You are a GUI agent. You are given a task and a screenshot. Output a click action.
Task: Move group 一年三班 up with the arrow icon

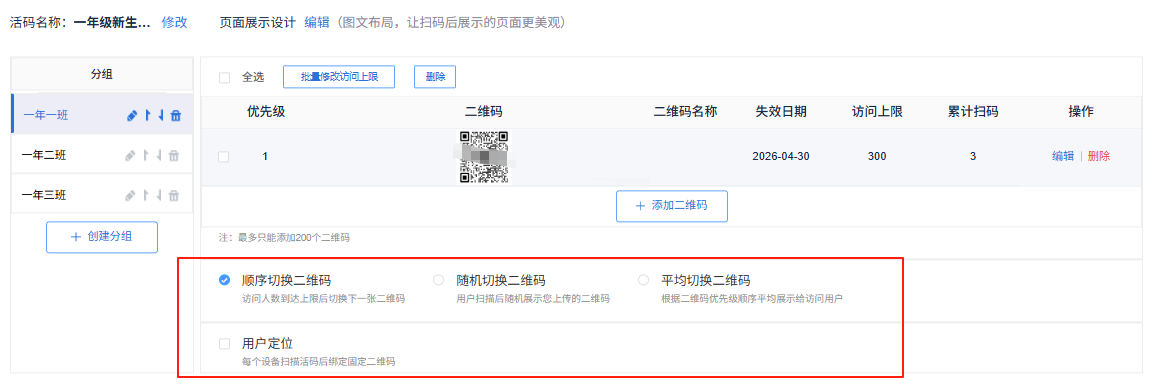click(145, 195)
